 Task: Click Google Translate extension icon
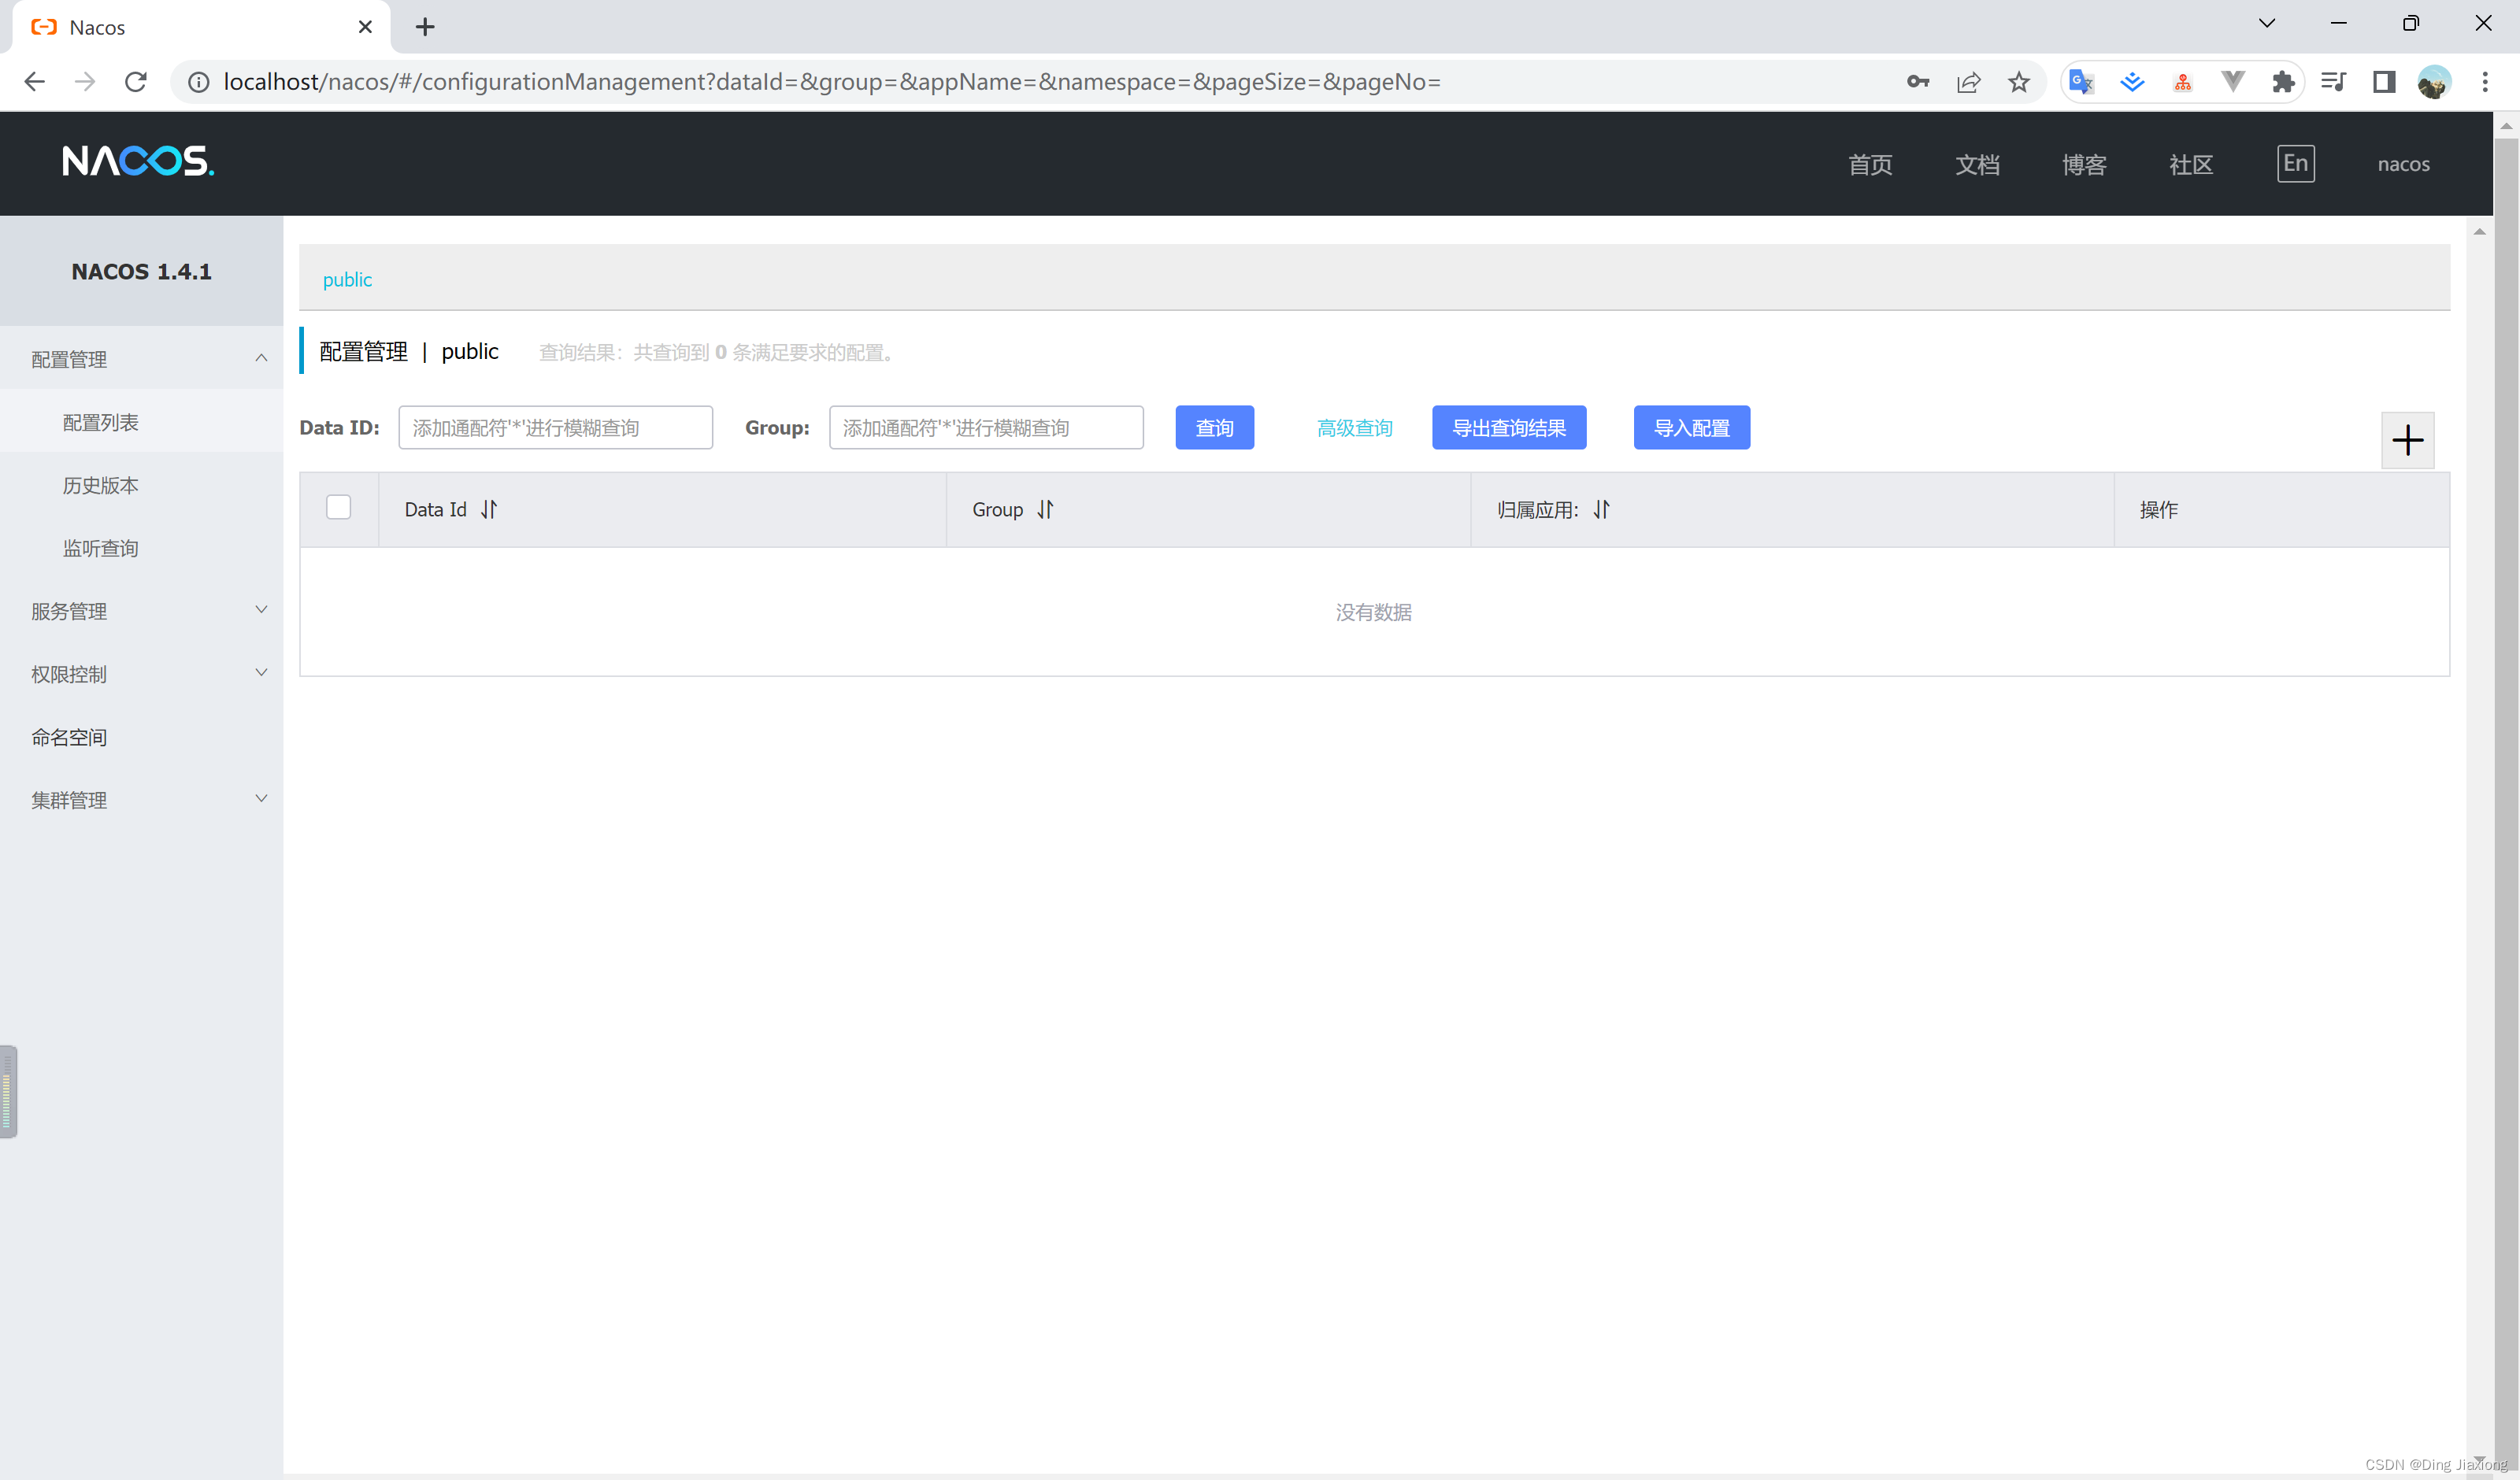2081,82
